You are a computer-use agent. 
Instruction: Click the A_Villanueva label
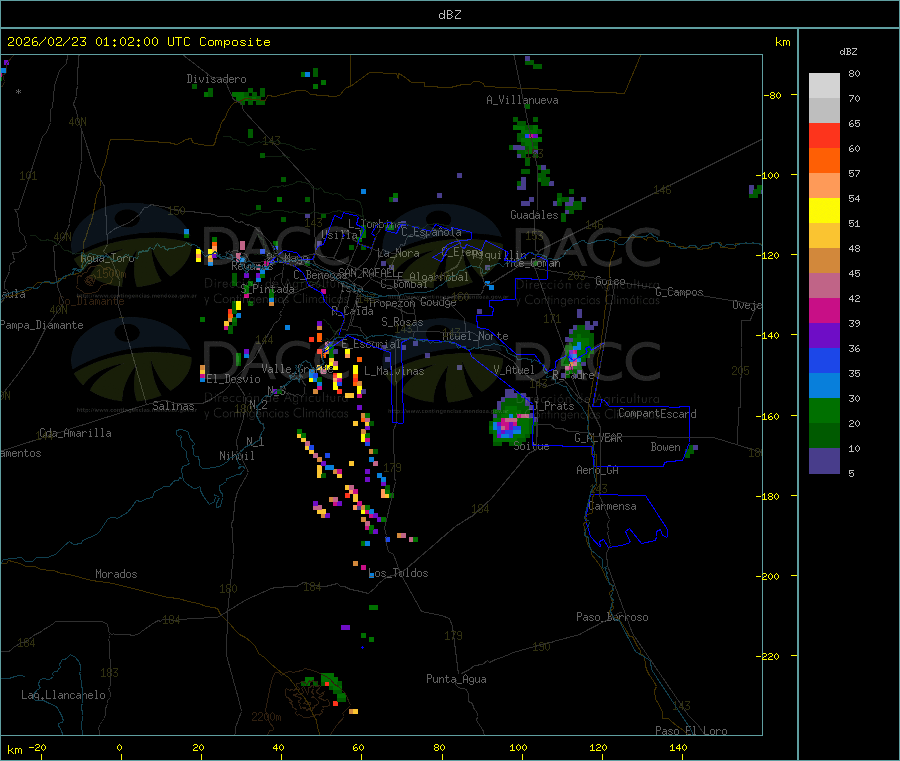[522, 100]
